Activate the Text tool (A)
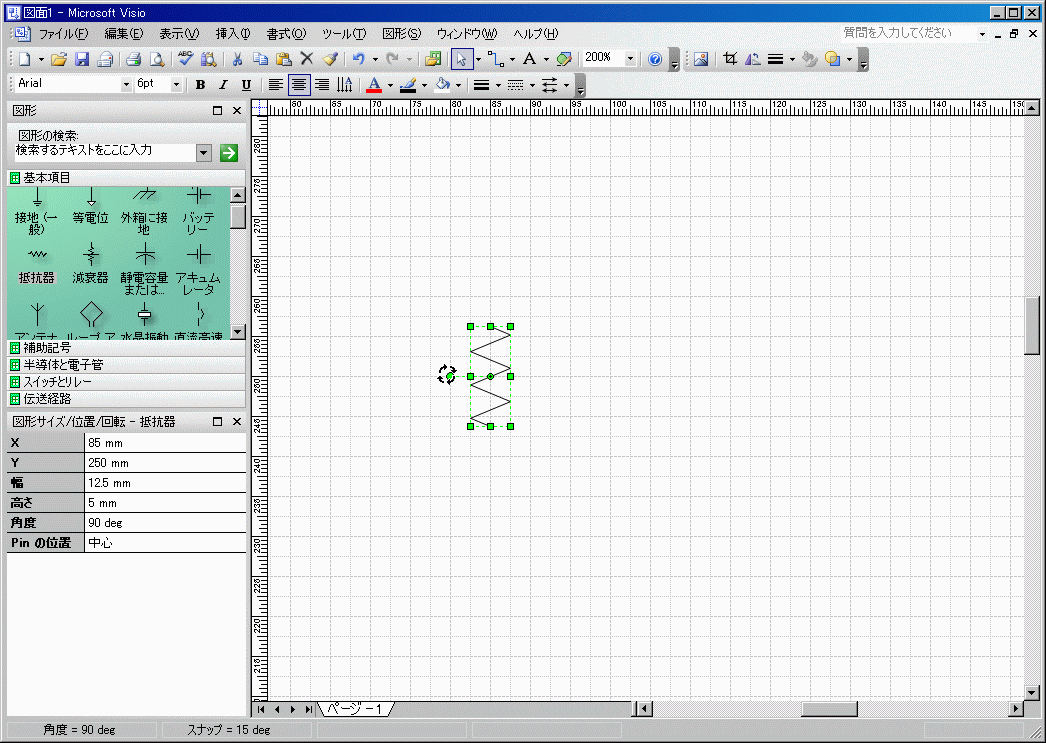1046x743 pixels. click(x=529, y=59)
